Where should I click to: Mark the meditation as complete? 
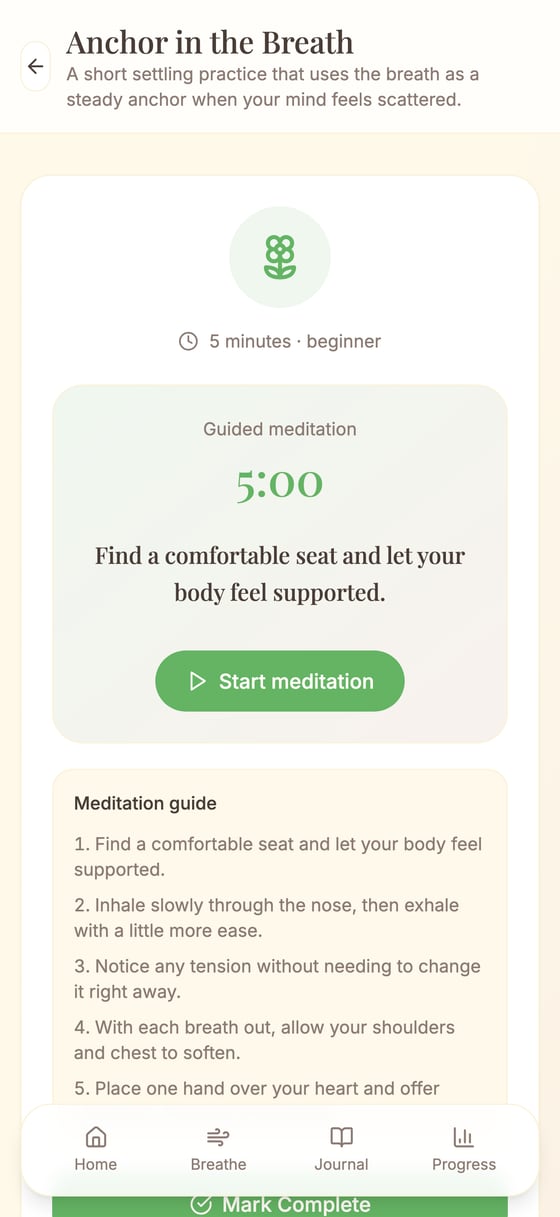click(280, 1204)
